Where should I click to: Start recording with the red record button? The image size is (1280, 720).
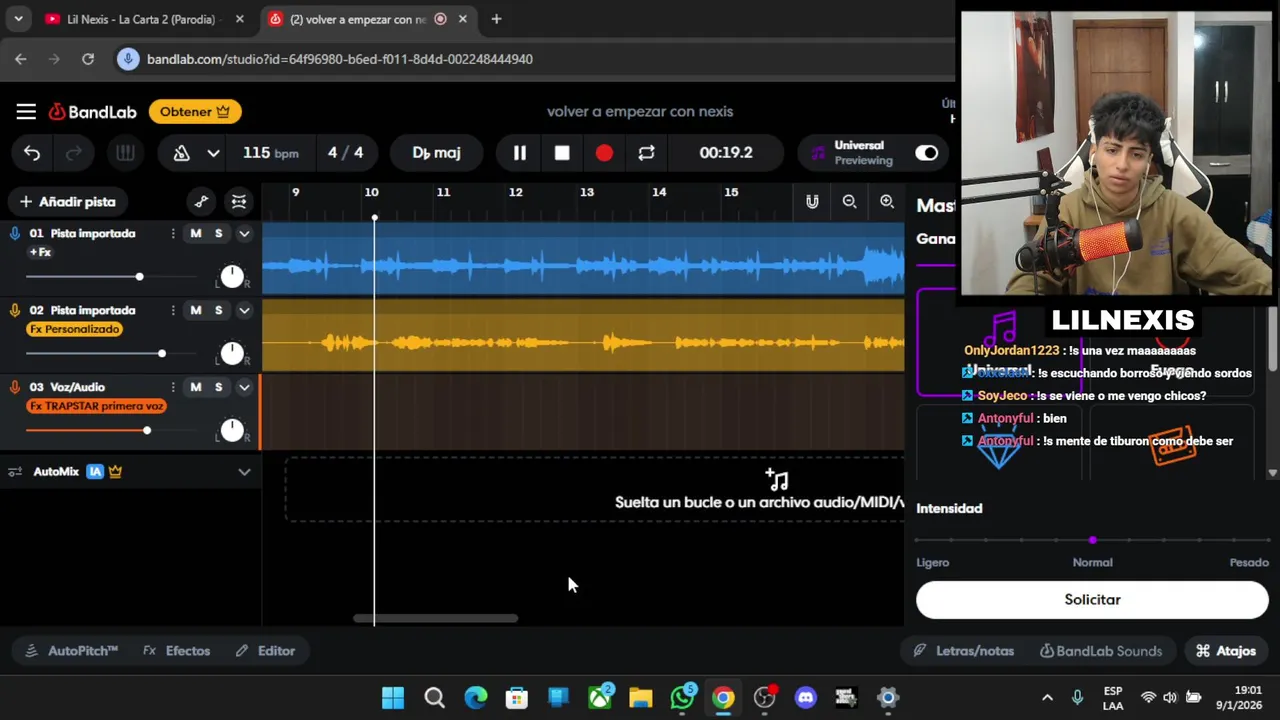[x=604, y=153]
